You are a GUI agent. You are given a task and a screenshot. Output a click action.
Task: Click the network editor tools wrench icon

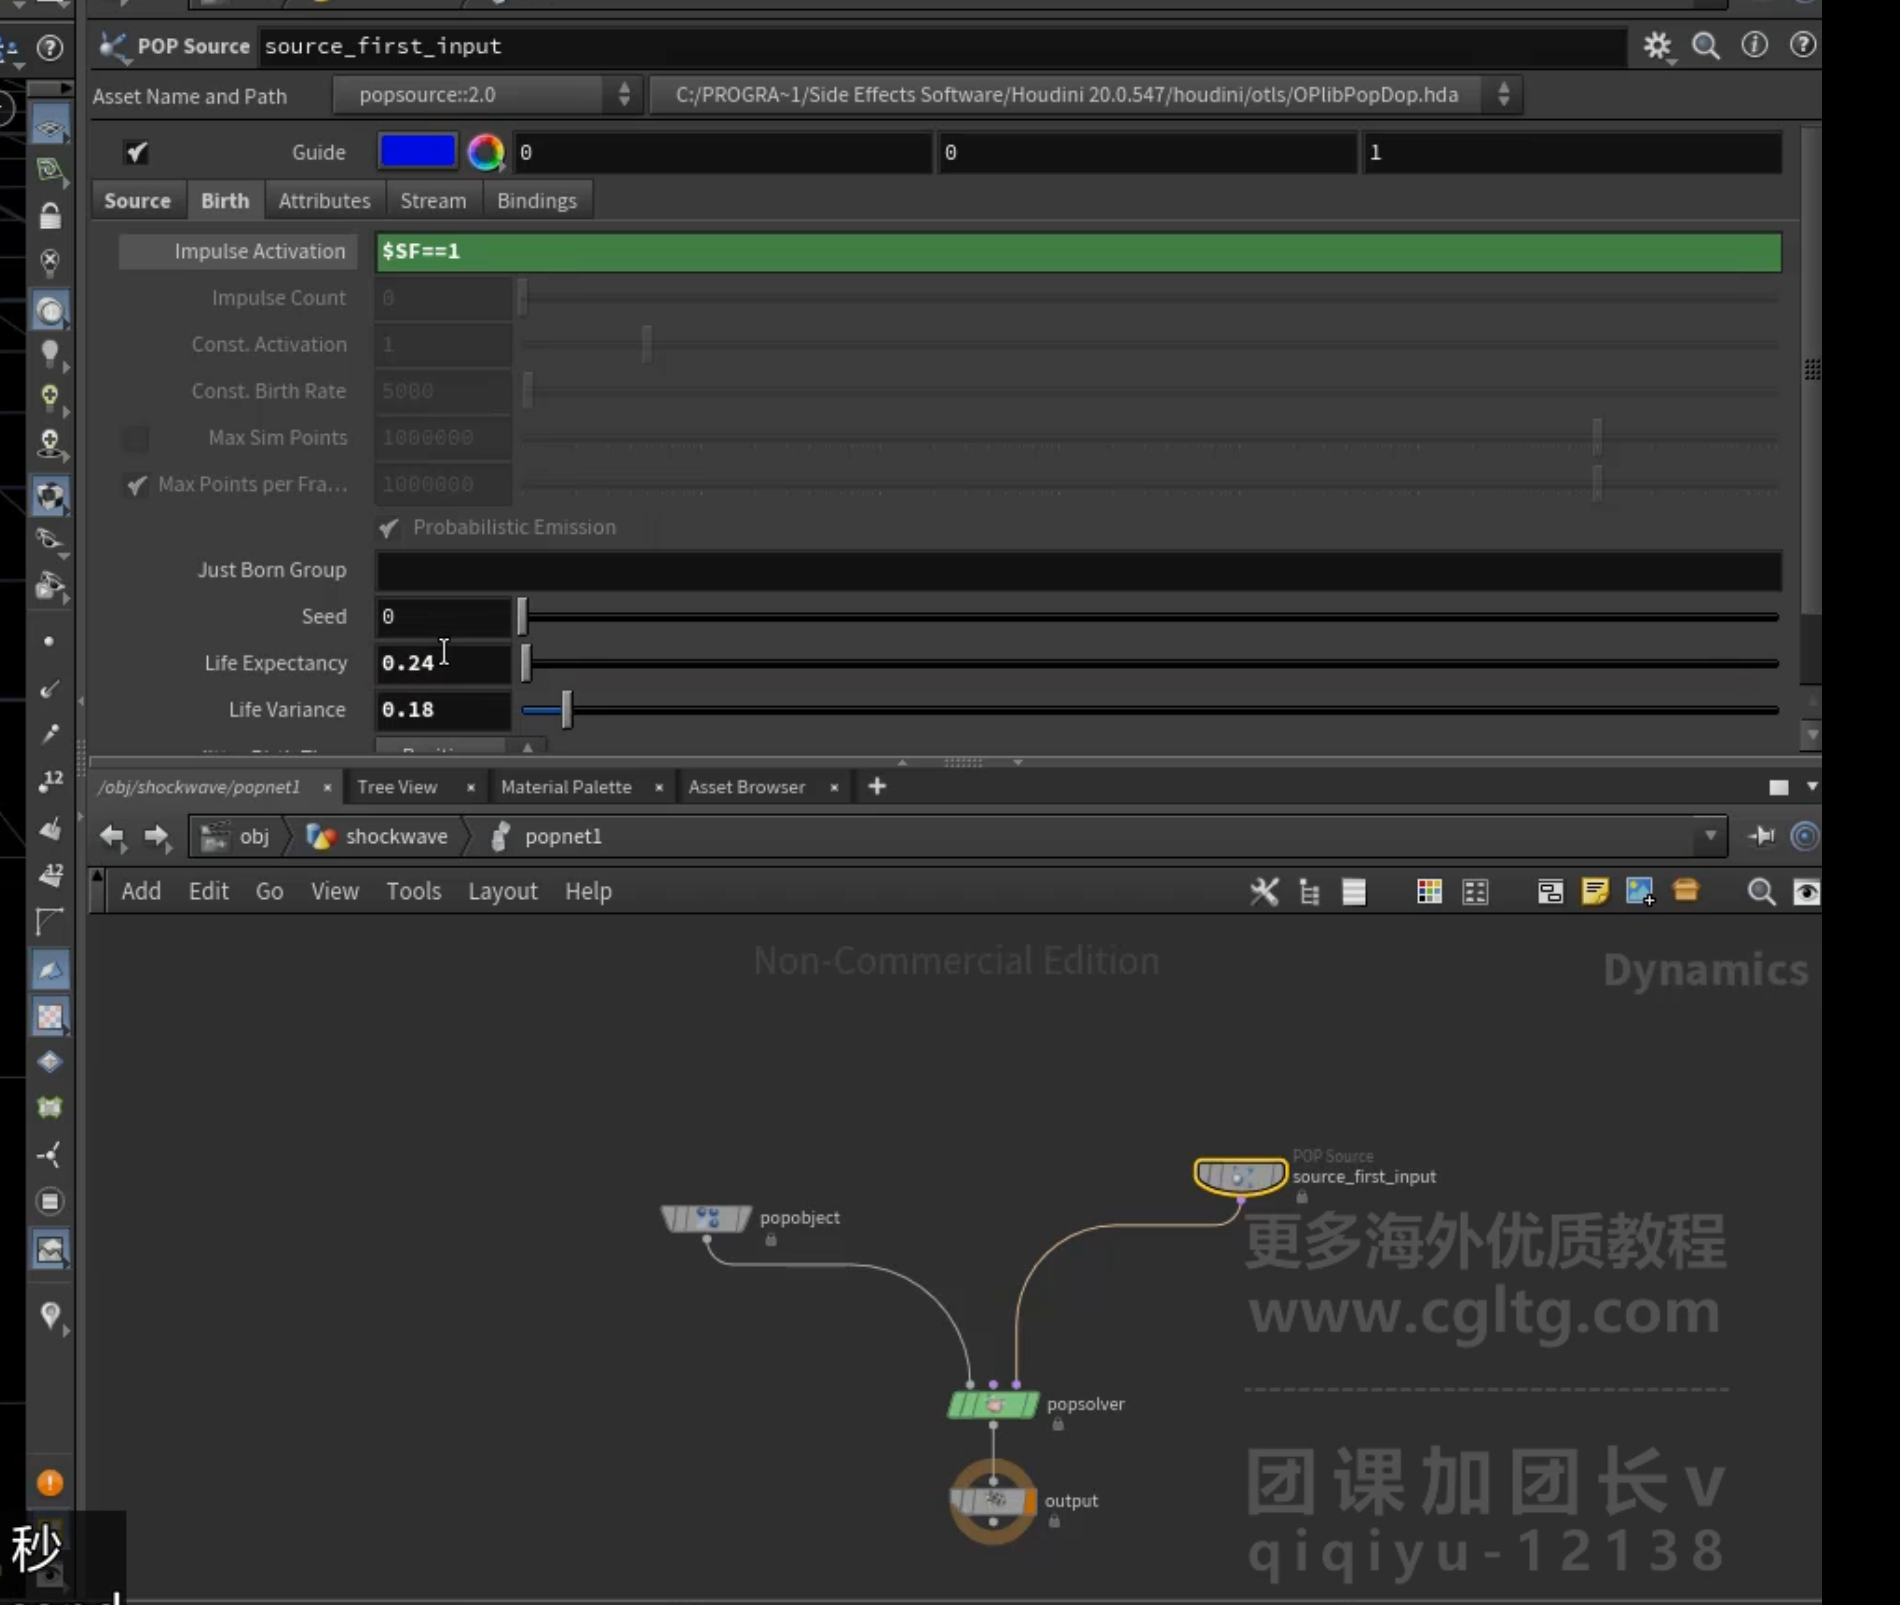click(x=1264, y=891)
